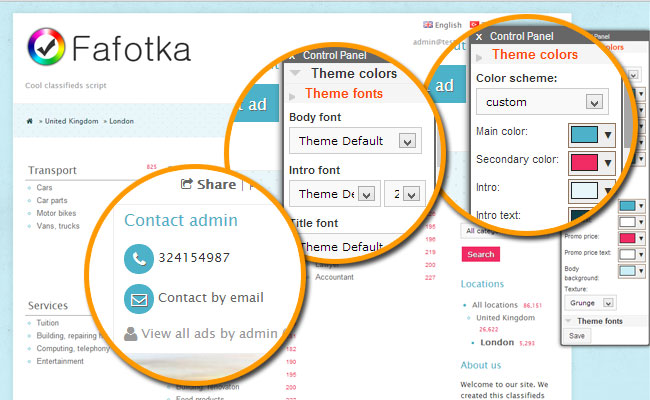The image size is (650, 400).
Task: Click the envelope icon for email contact
Action: coord(139,299)
